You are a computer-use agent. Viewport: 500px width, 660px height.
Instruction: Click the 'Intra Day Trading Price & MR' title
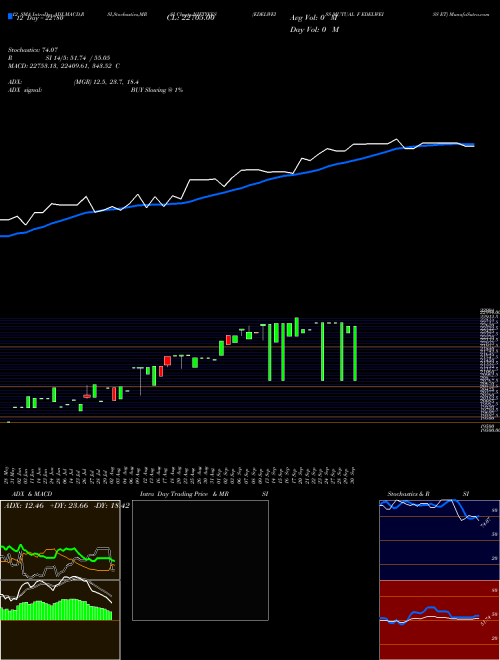[184, 494]
